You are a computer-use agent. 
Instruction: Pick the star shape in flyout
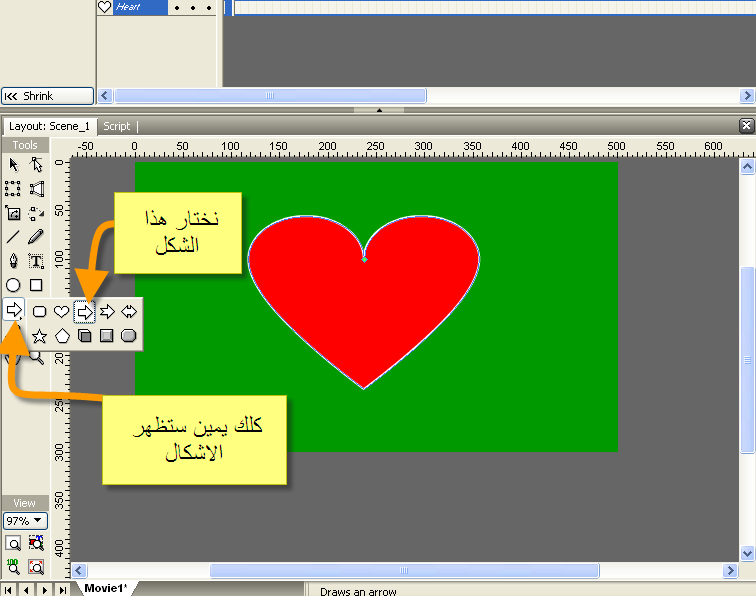click(x=40, y=336)
